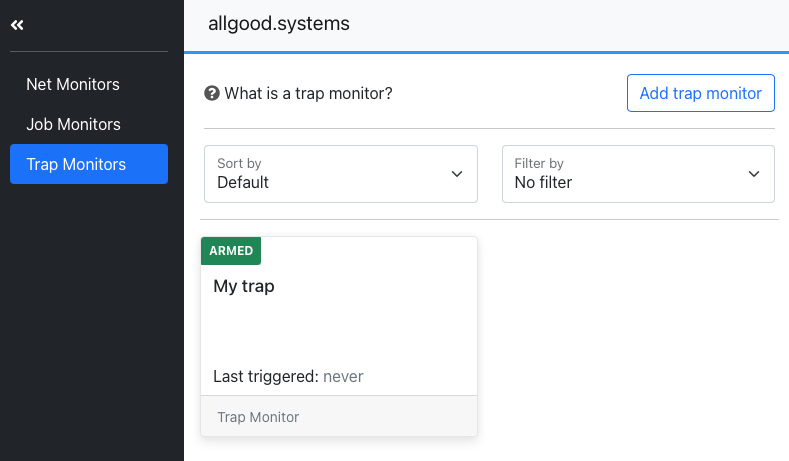This screenshot has width=789, height=461.
Task: Click the 'Last triggered' label text
Action: [266, 376]
